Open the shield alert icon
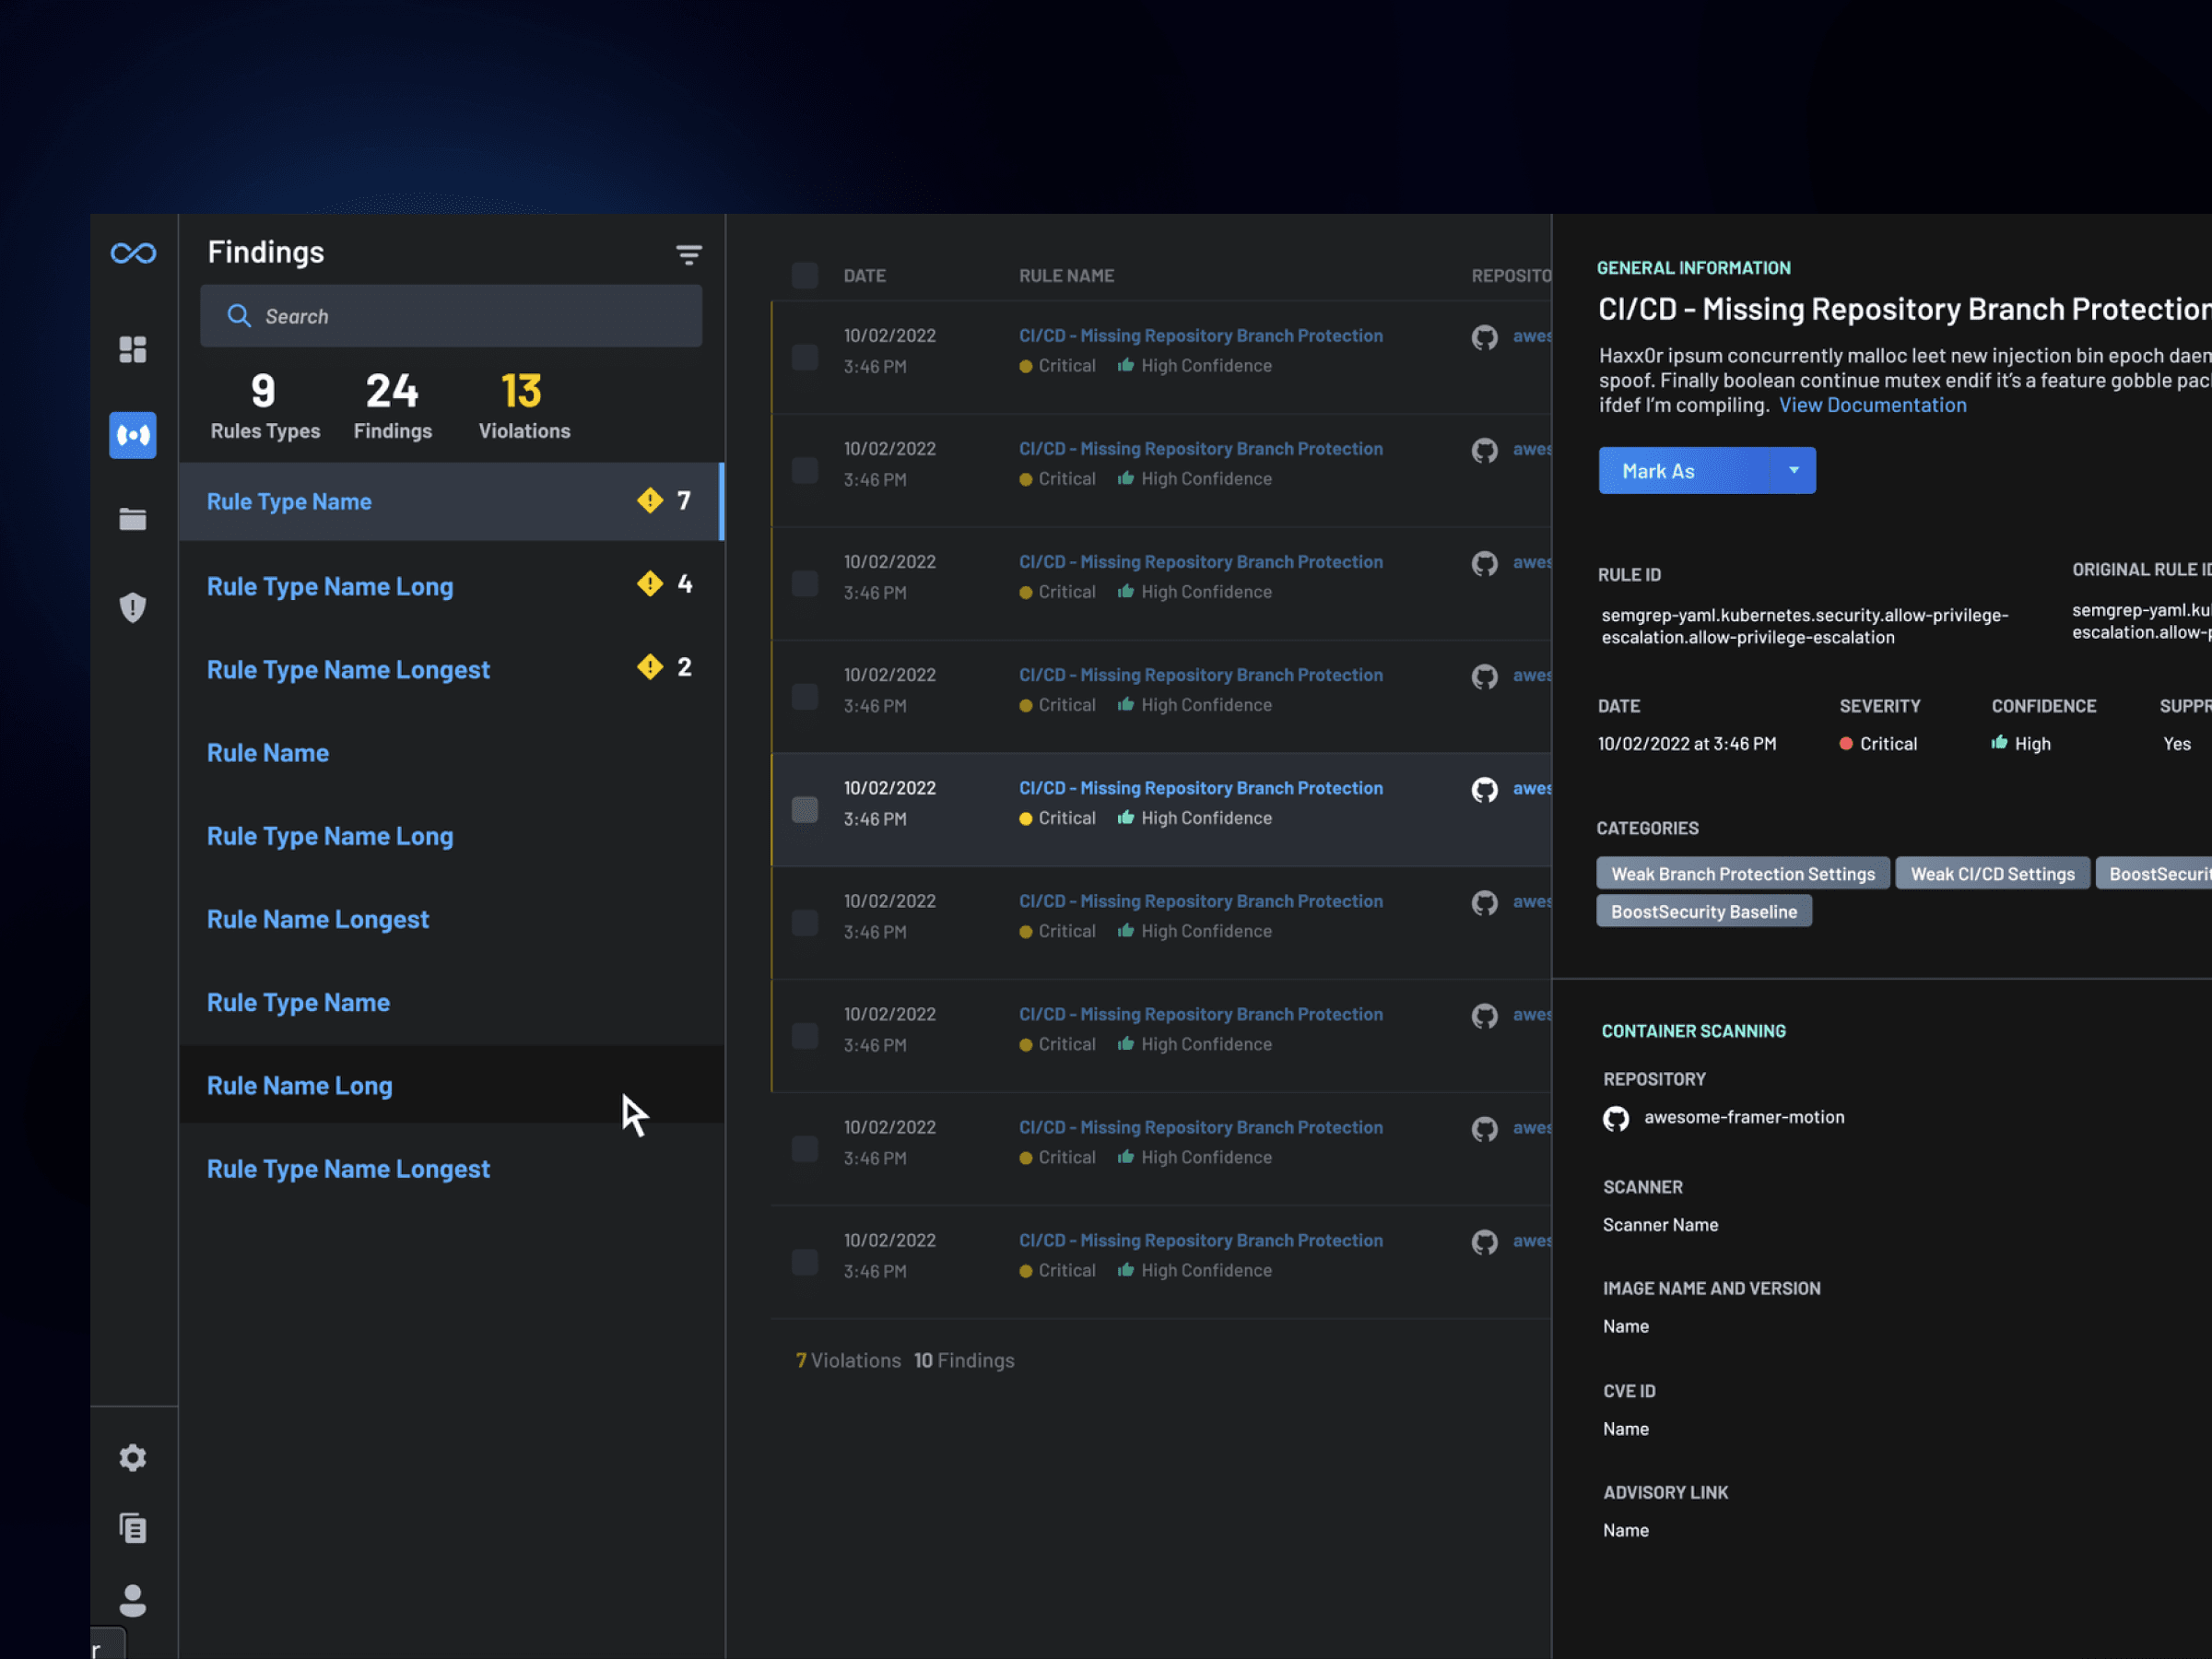This screenshot has height=1659, width=2212. (x=133, y=607)
